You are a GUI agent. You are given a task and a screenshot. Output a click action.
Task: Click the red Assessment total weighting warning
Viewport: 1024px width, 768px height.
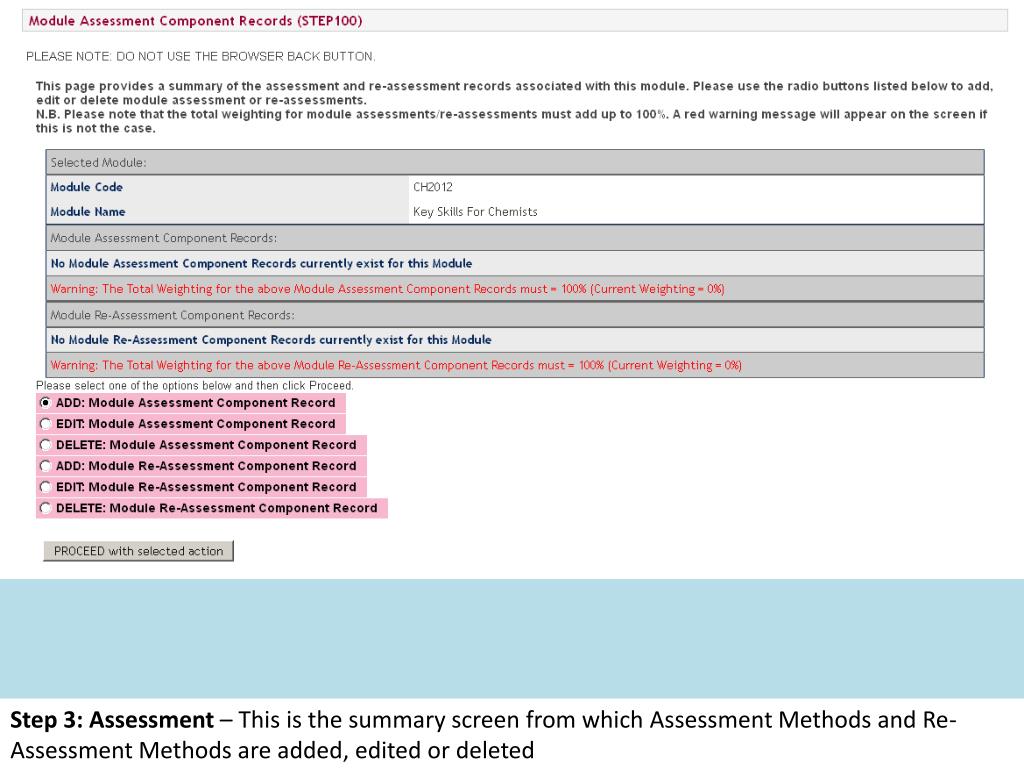(387, 289)
